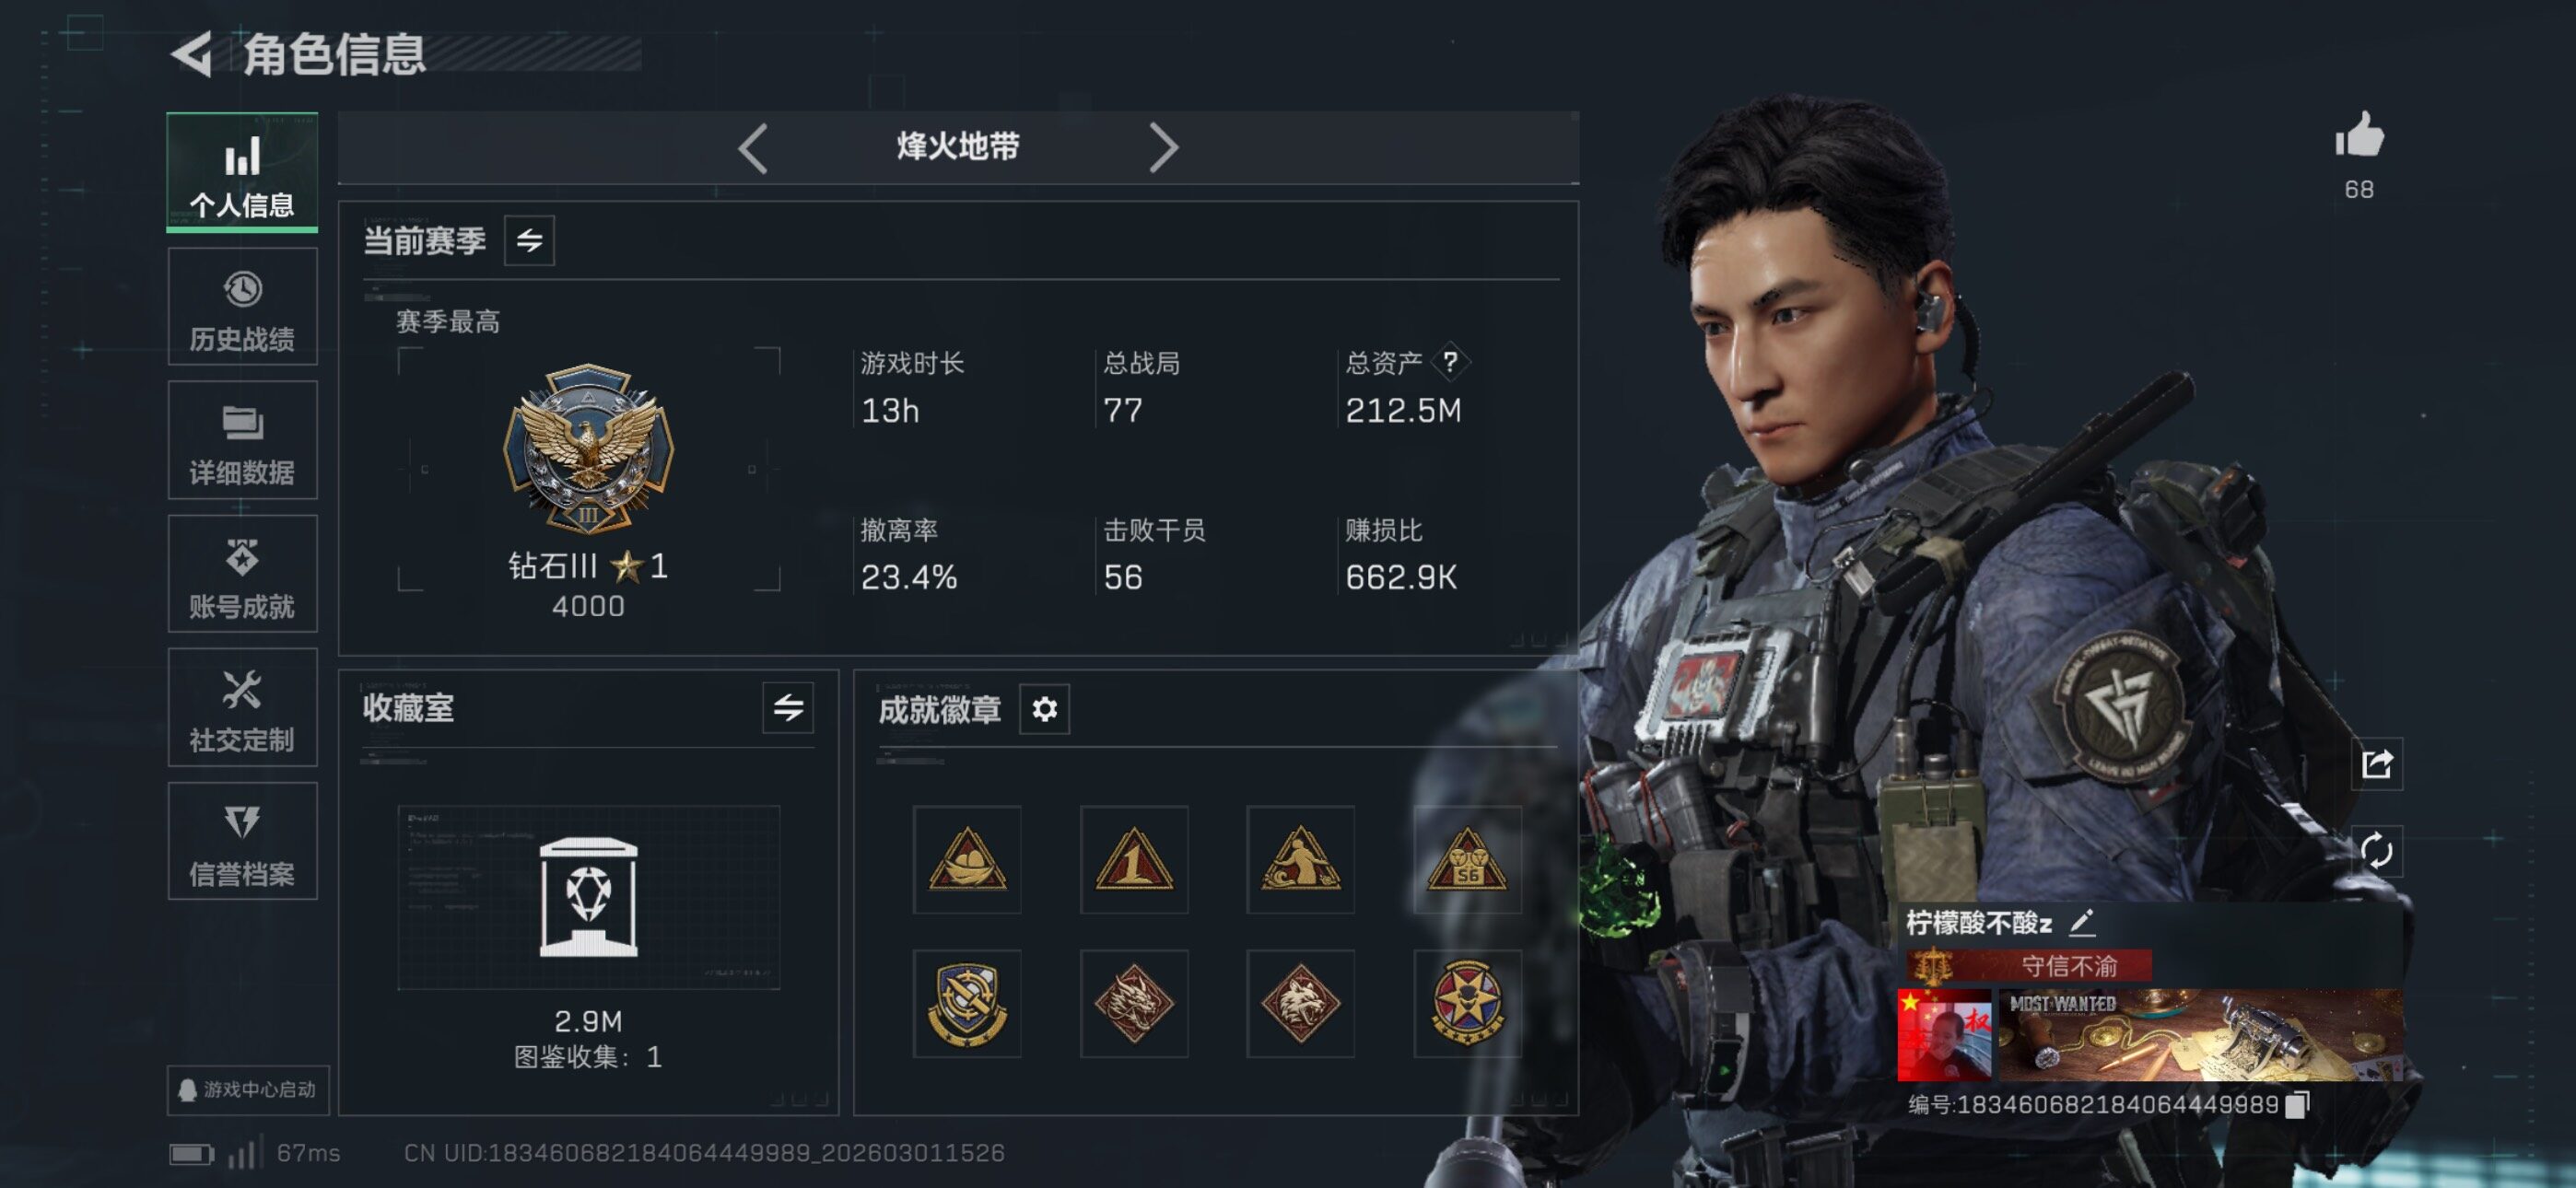This screenshot has width=2576, height=1188.
Task: Toggle collection room swap button
Action: pyautogui.click(x=788, y=708)
